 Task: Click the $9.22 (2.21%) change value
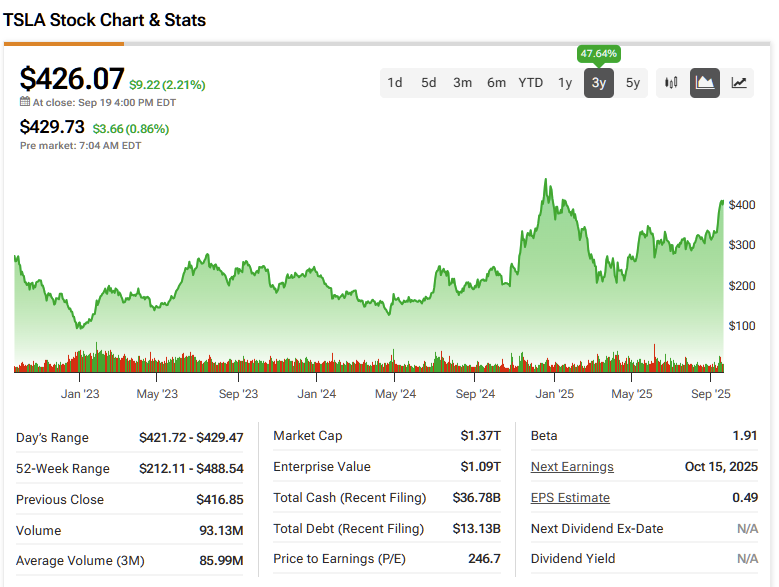point(167,85)
